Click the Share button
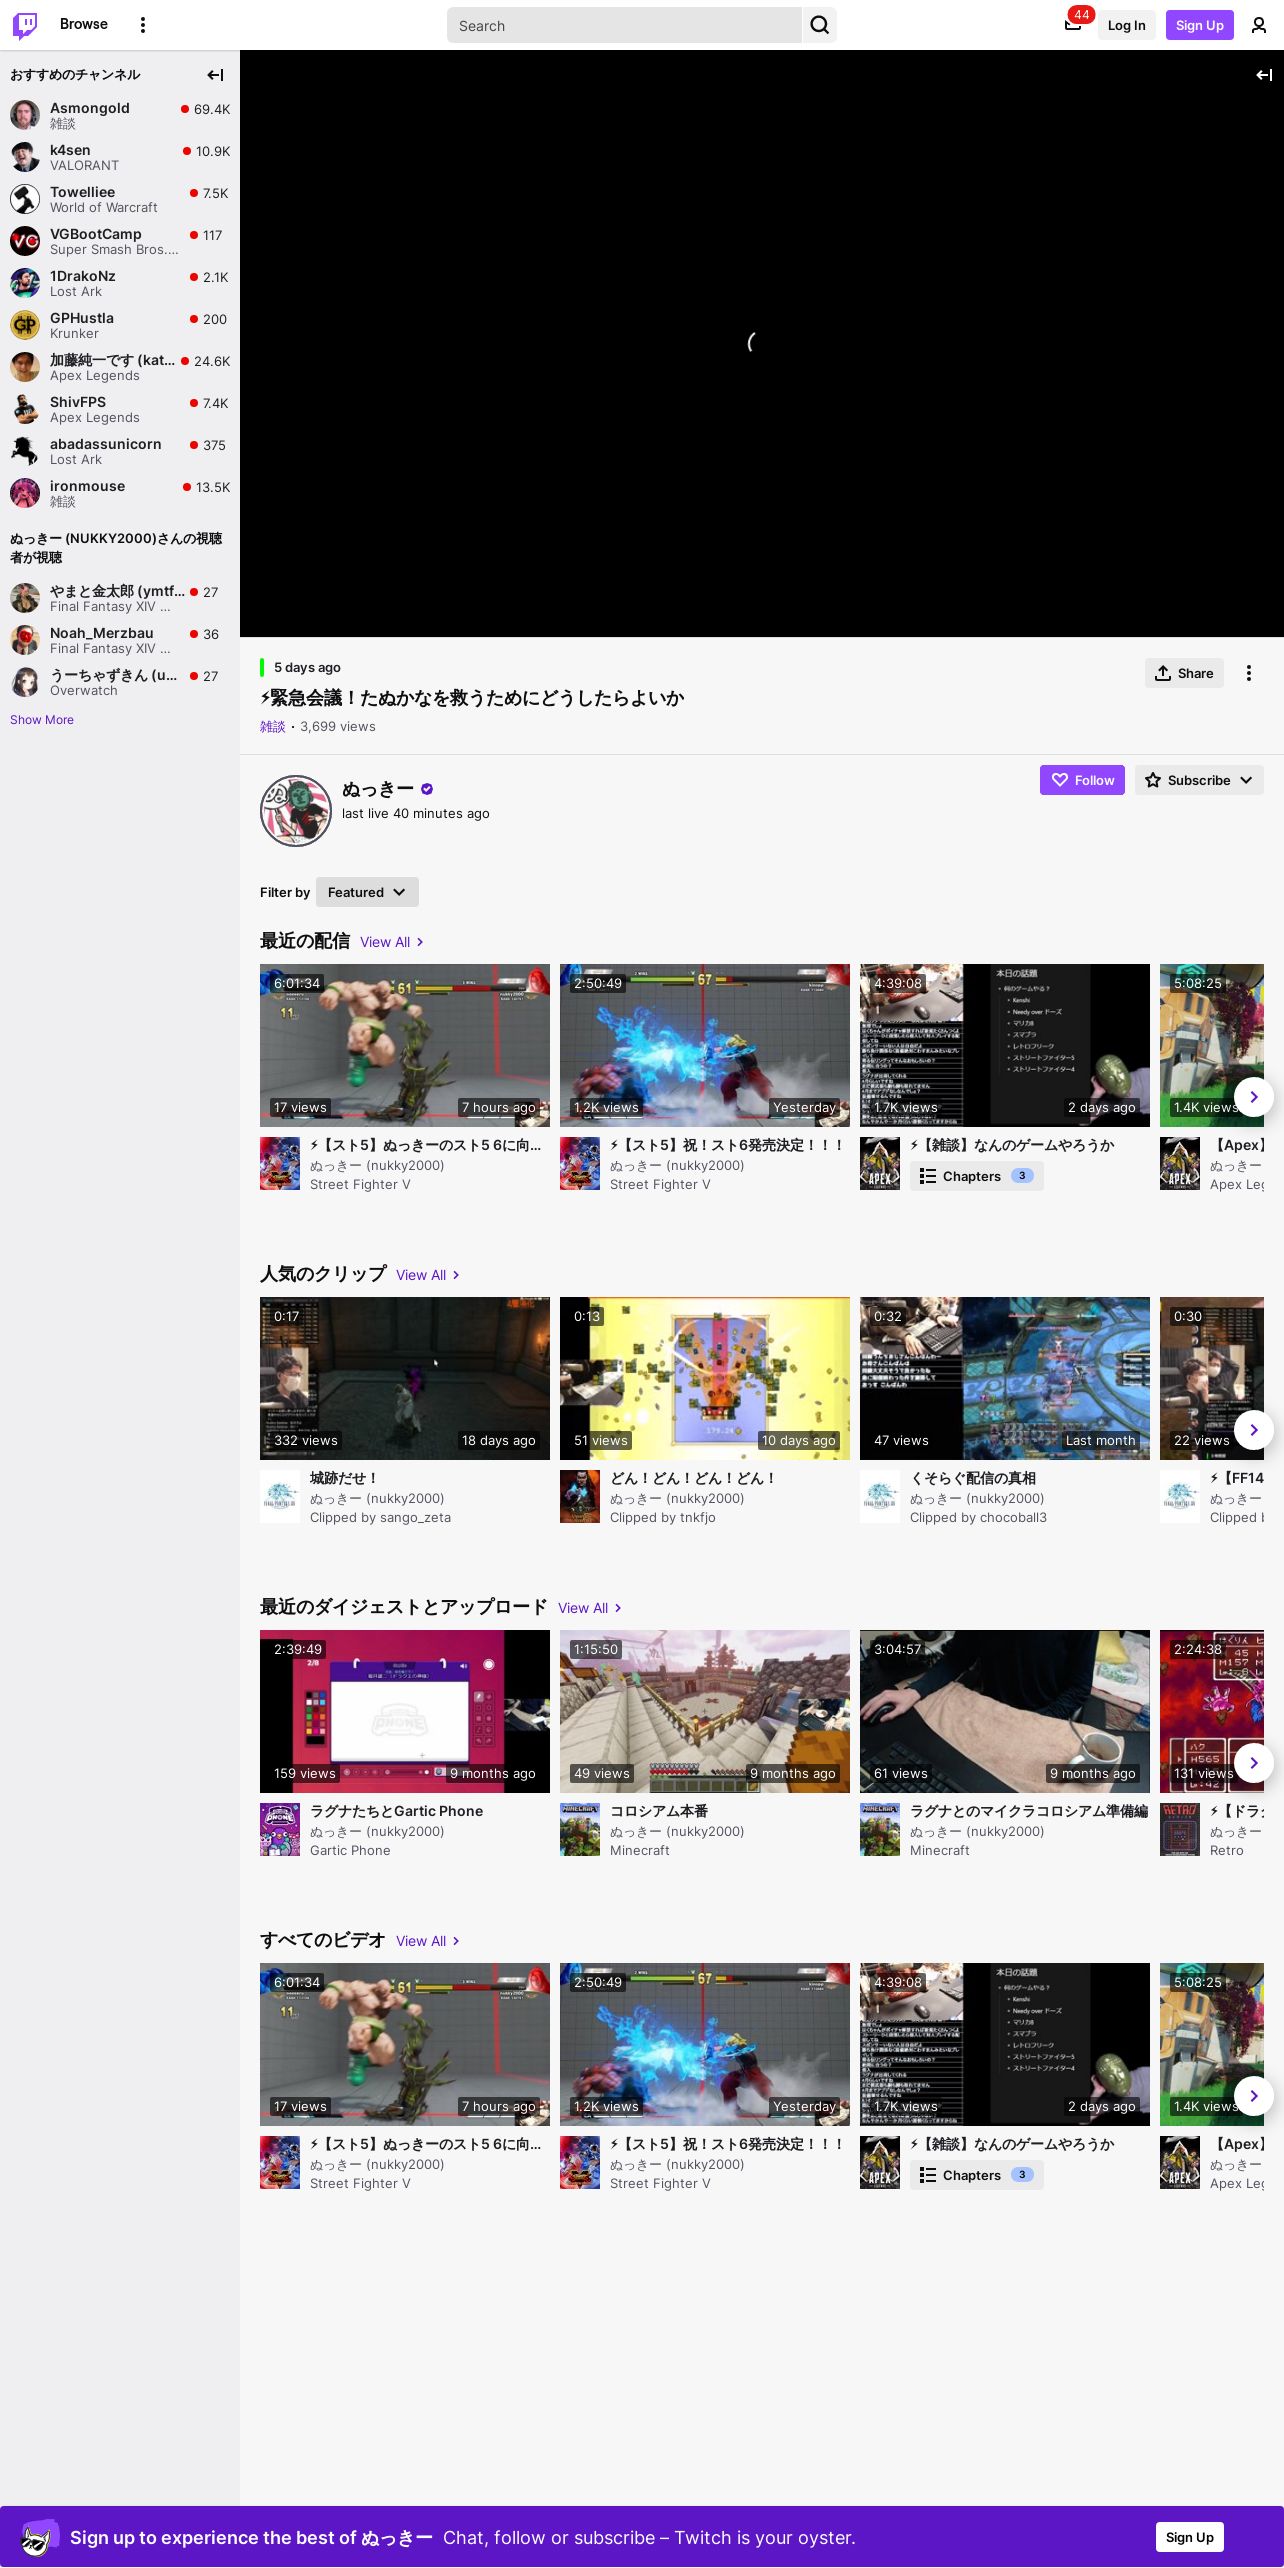 [x=1185, y=673]
